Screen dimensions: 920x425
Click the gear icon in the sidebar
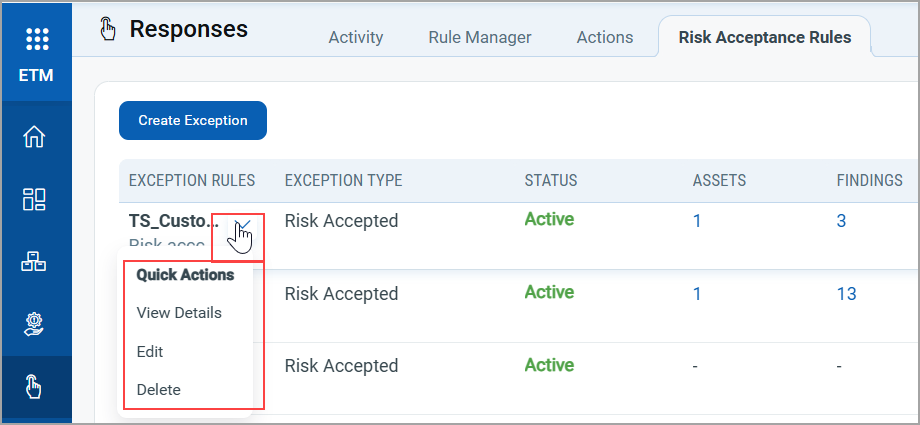click(x=35, y=324)
